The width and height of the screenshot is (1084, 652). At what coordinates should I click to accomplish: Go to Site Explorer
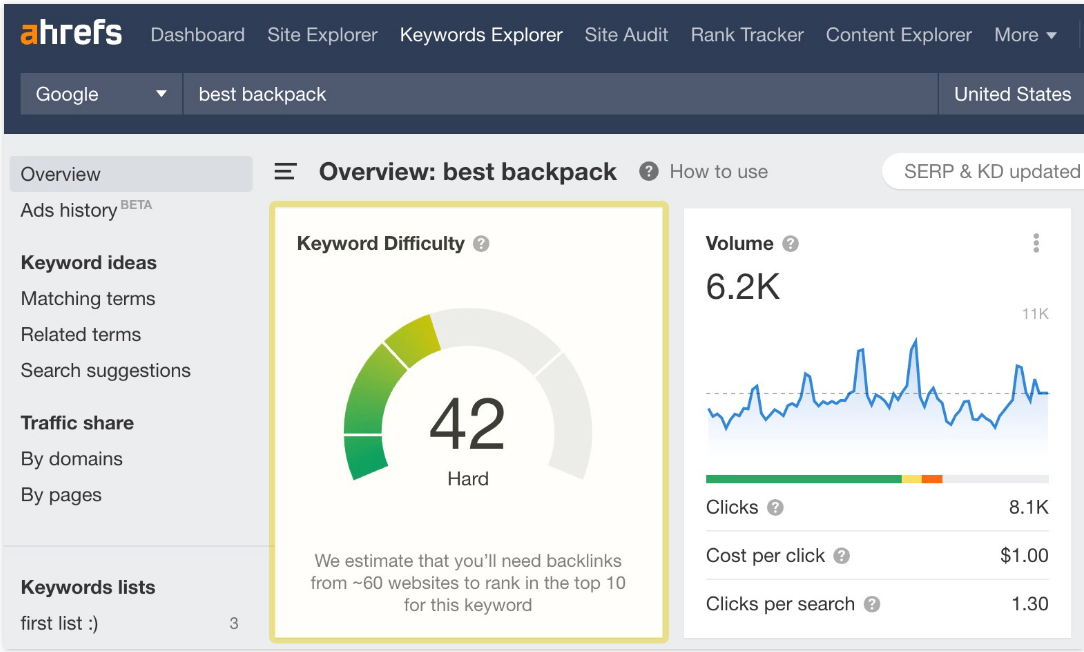click(x=322, y=35)
